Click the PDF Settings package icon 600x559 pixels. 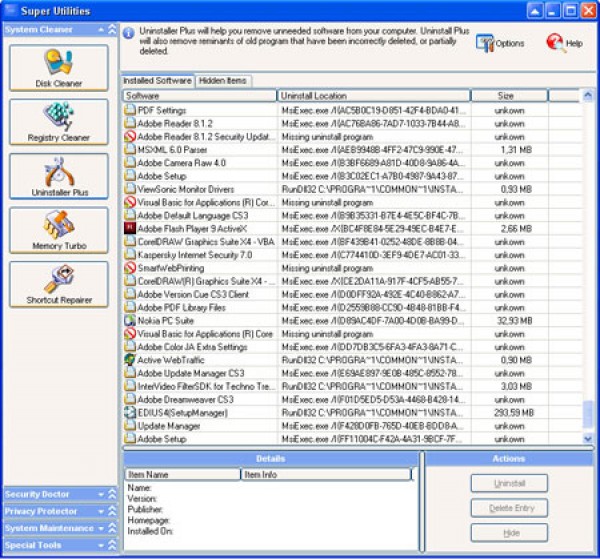click(x=130, y=110)
